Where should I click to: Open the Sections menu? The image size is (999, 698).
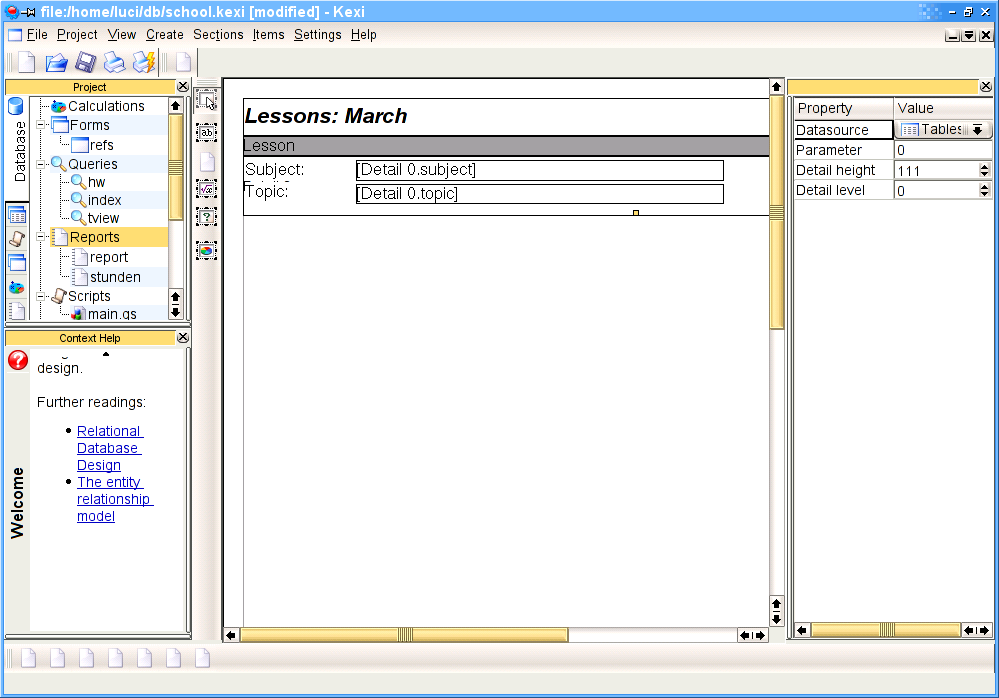pyautogui.click(x=218, y=34)
